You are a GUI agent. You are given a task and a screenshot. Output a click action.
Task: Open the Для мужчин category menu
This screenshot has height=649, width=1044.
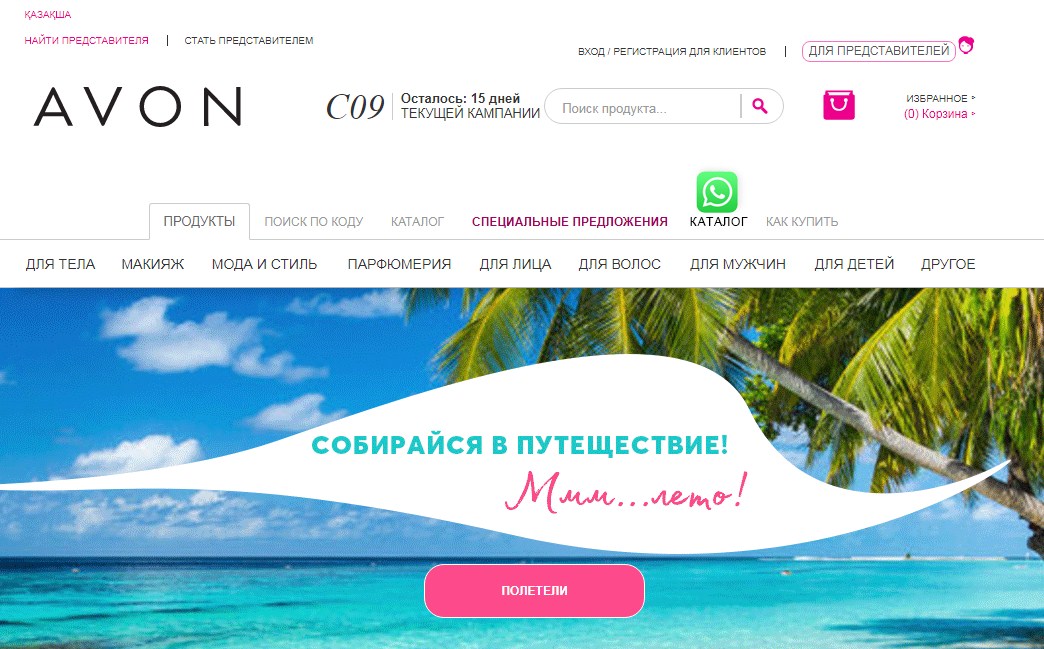coord(738,264)
